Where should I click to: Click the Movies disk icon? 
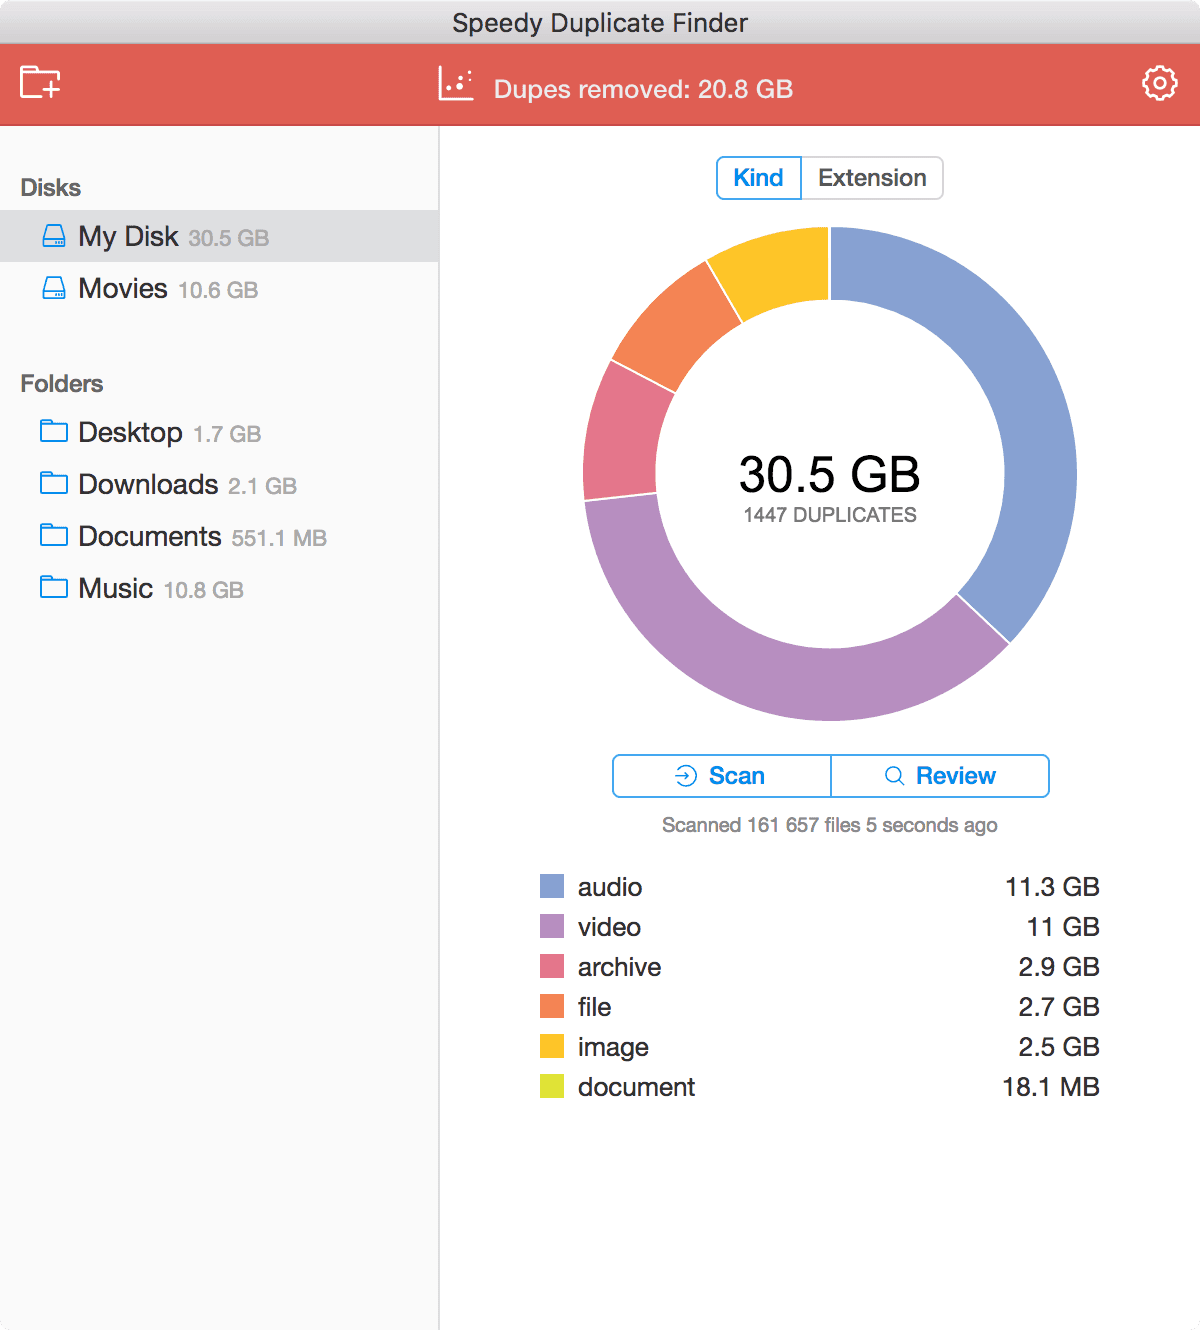click(52, 288)
